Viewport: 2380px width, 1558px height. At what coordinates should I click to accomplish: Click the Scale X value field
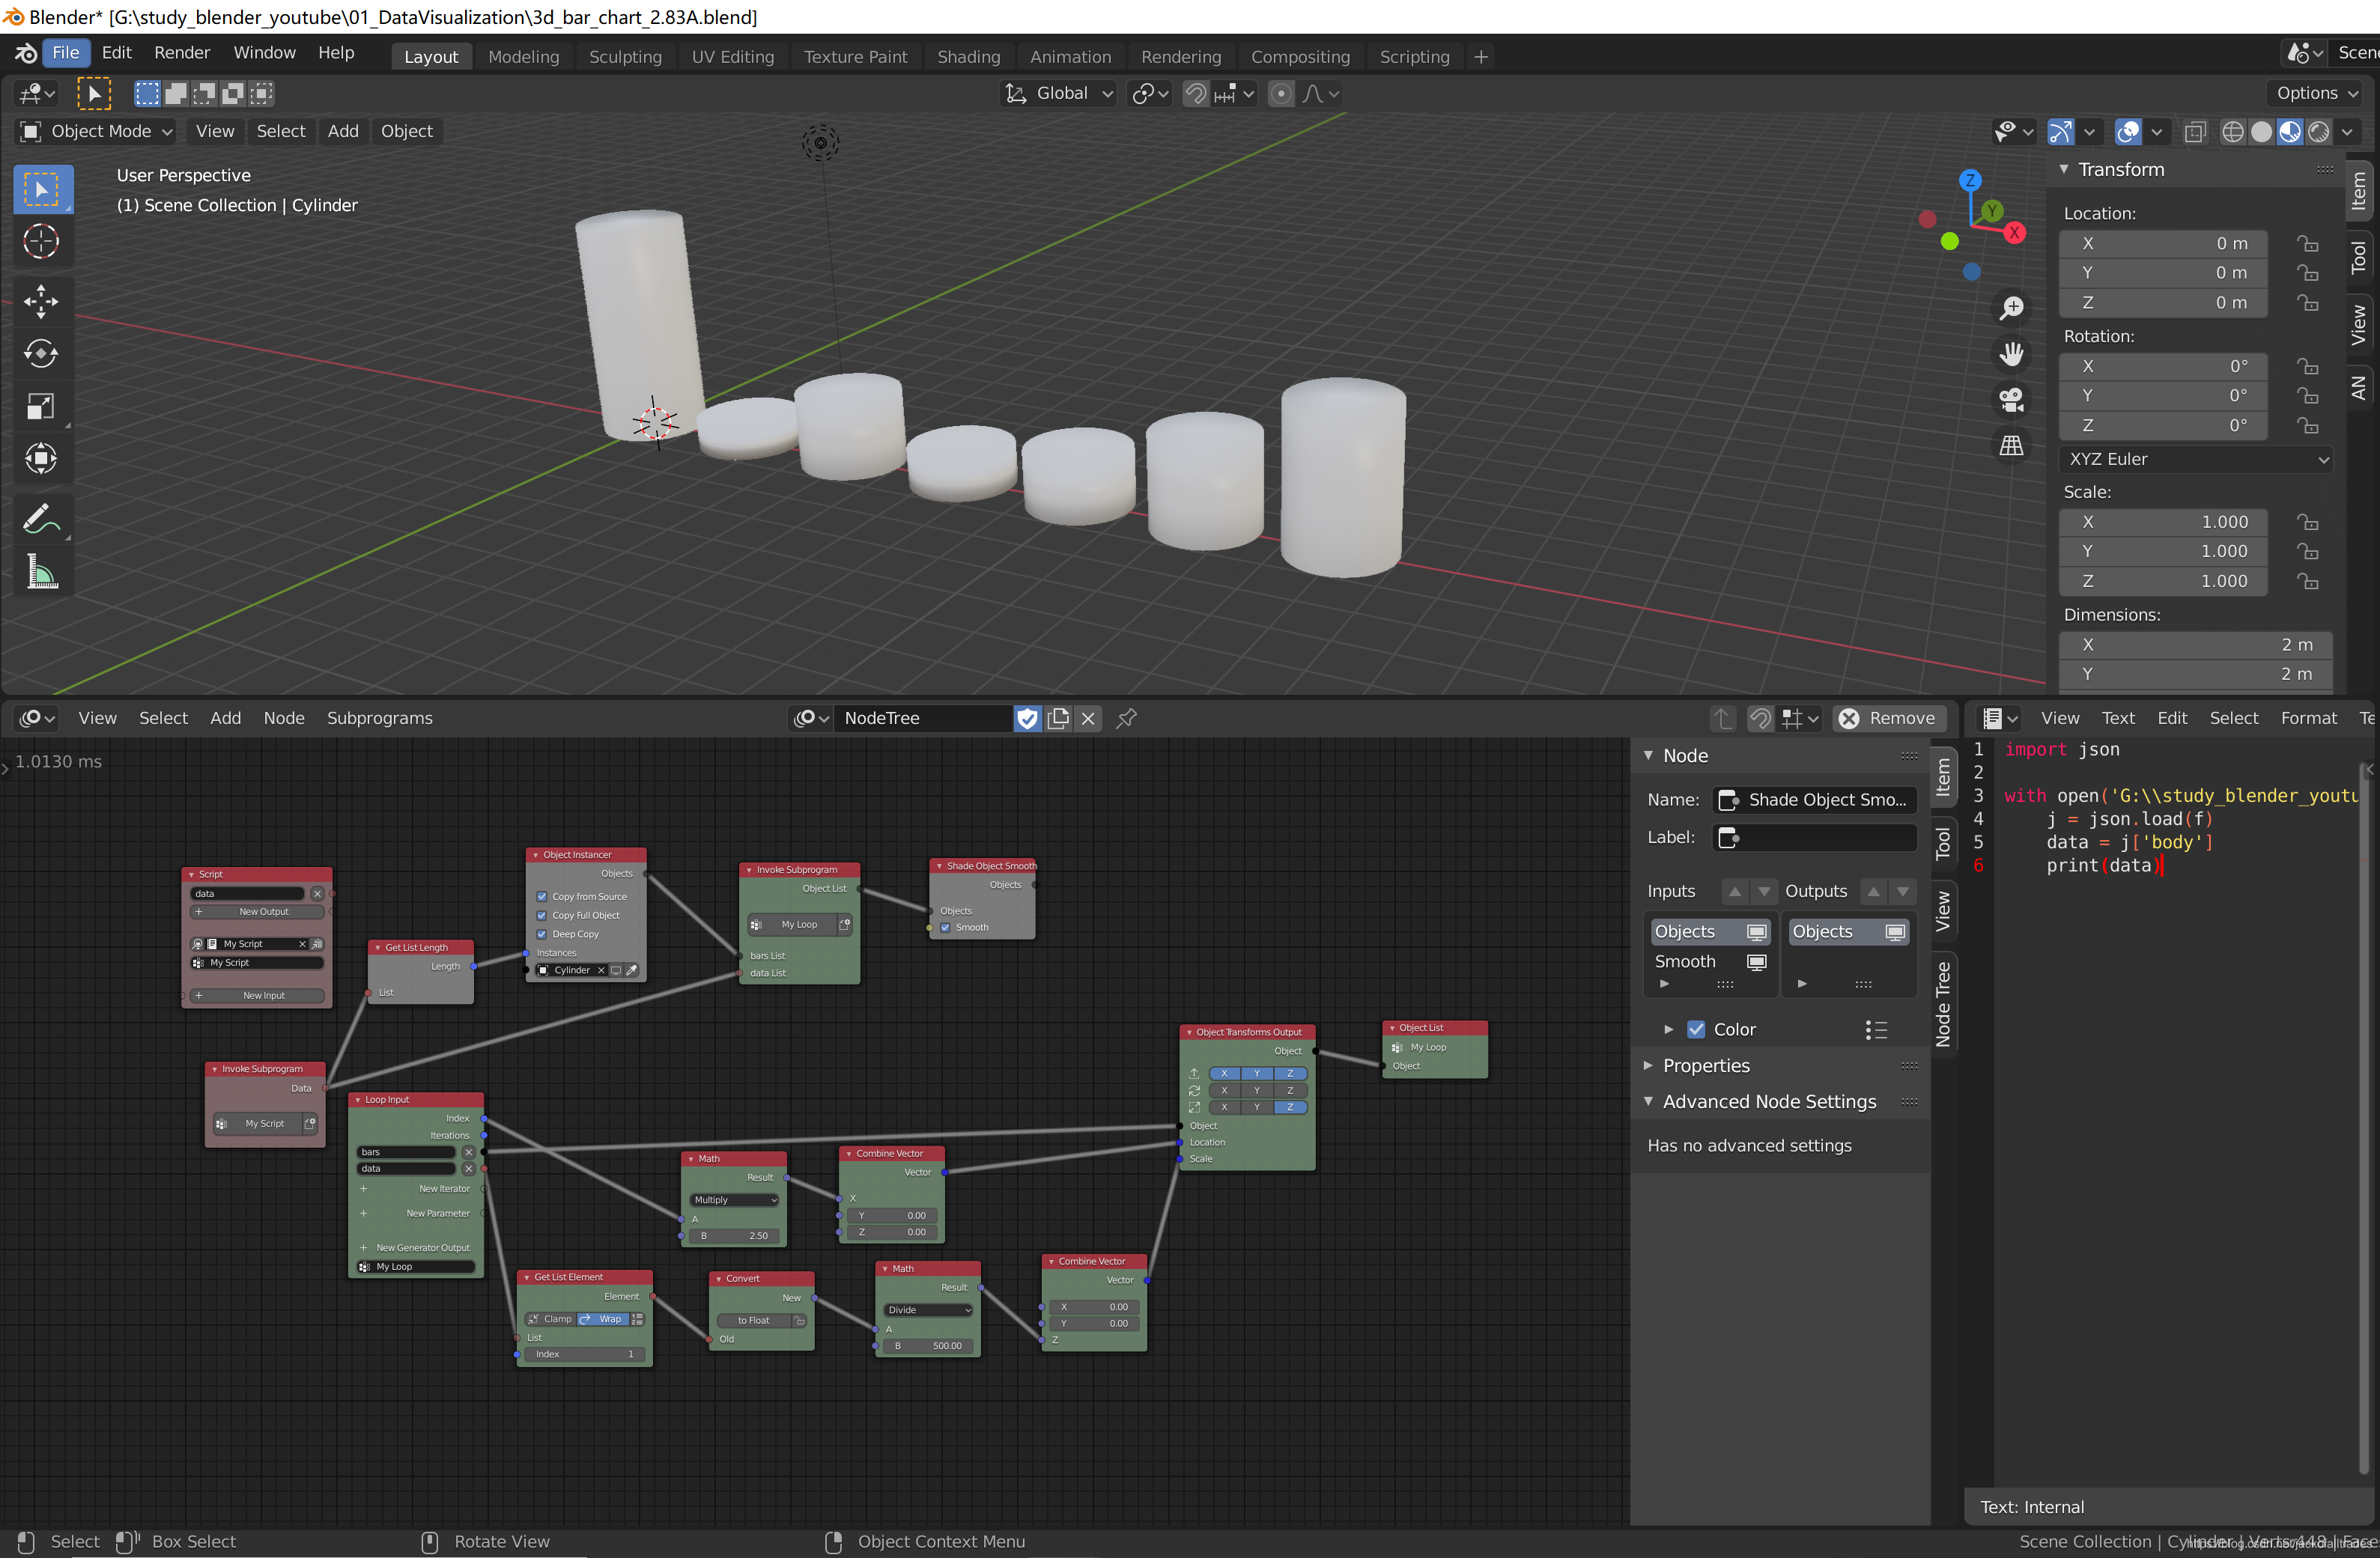[2162, 522]
